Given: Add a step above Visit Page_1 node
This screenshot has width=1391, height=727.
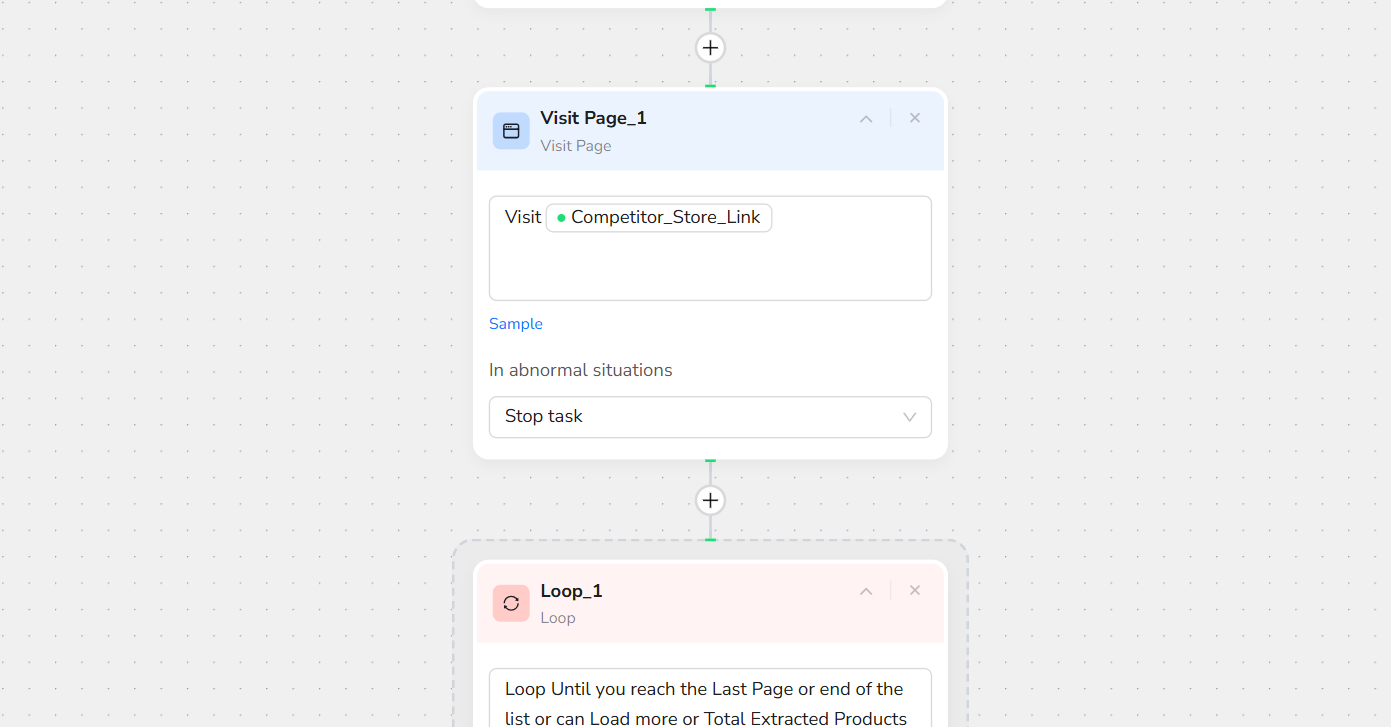Looking at the screenshot, I should click(710, 48).
